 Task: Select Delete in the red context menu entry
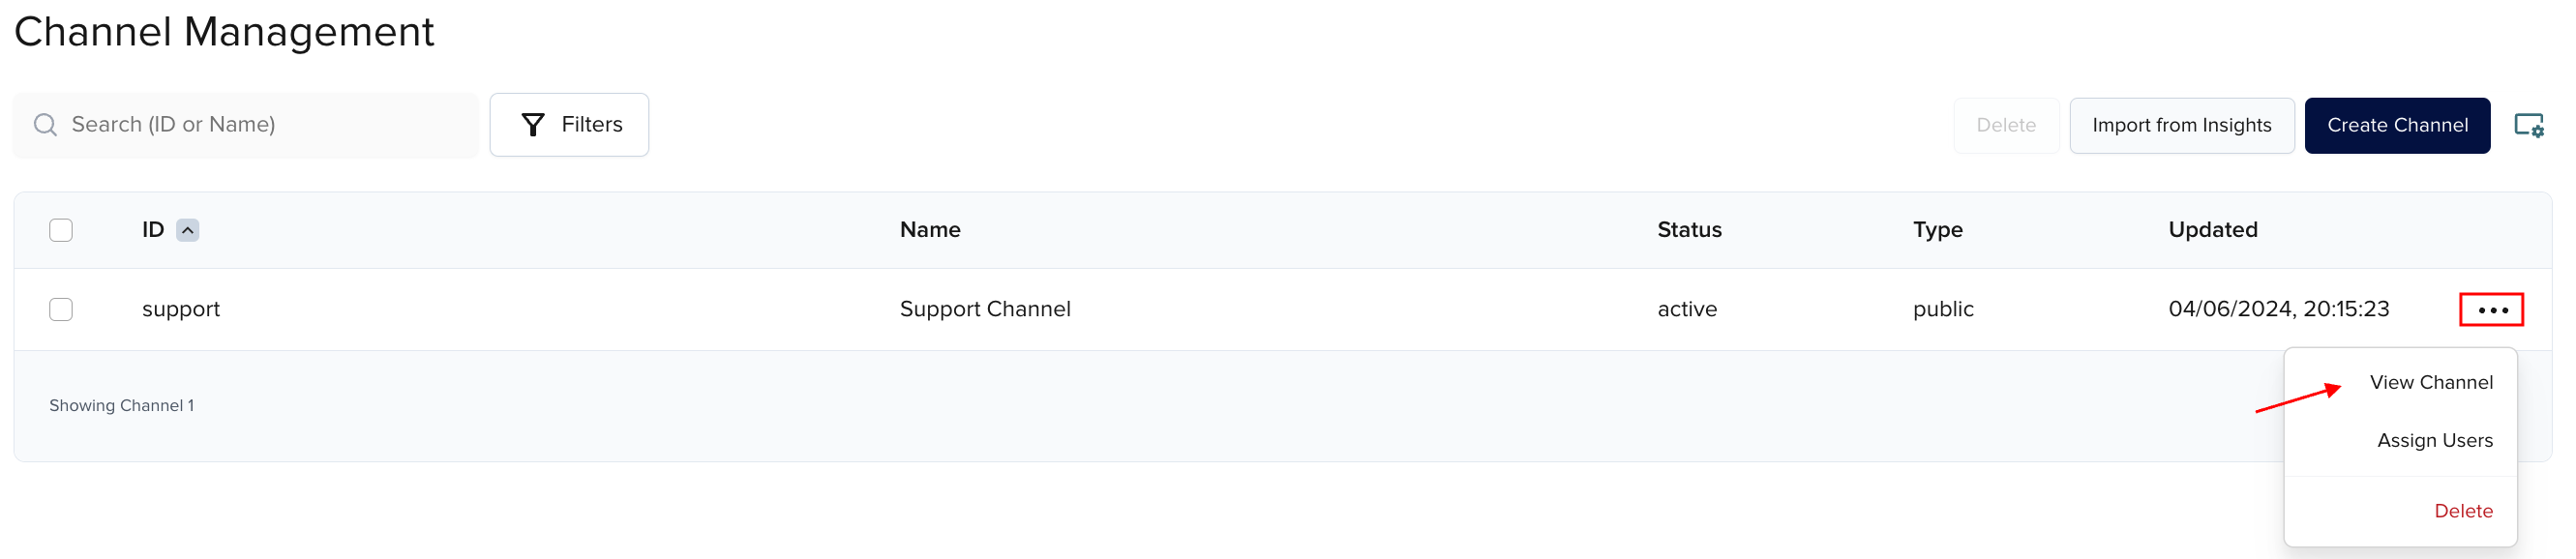(x=2464, y=510)
